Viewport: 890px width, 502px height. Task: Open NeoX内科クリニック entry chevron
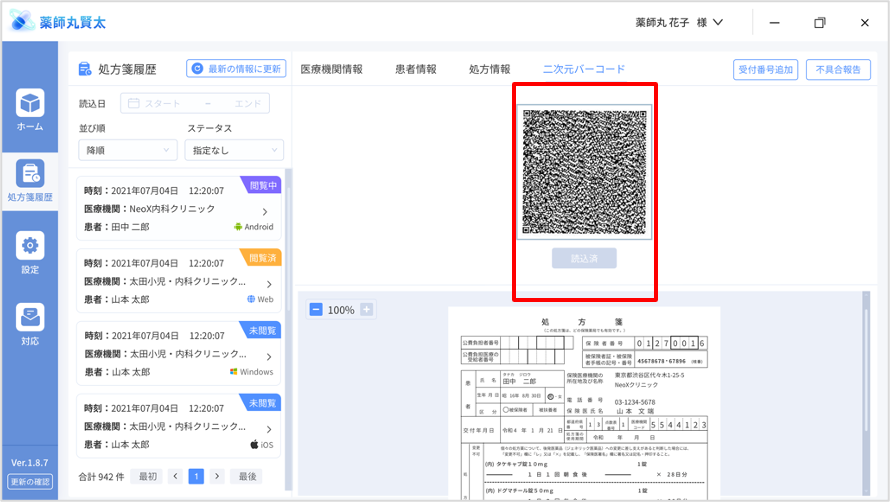[x=265, y=211]
